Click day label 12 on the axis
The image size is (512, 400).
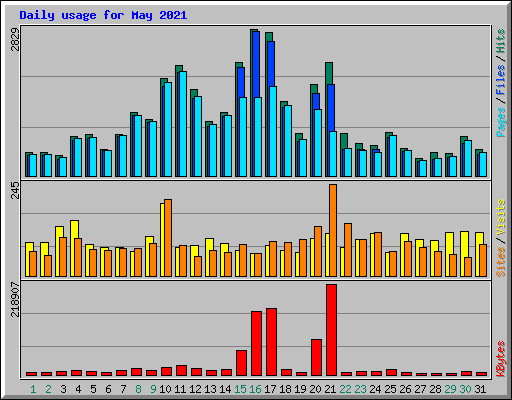click(195, 389)
